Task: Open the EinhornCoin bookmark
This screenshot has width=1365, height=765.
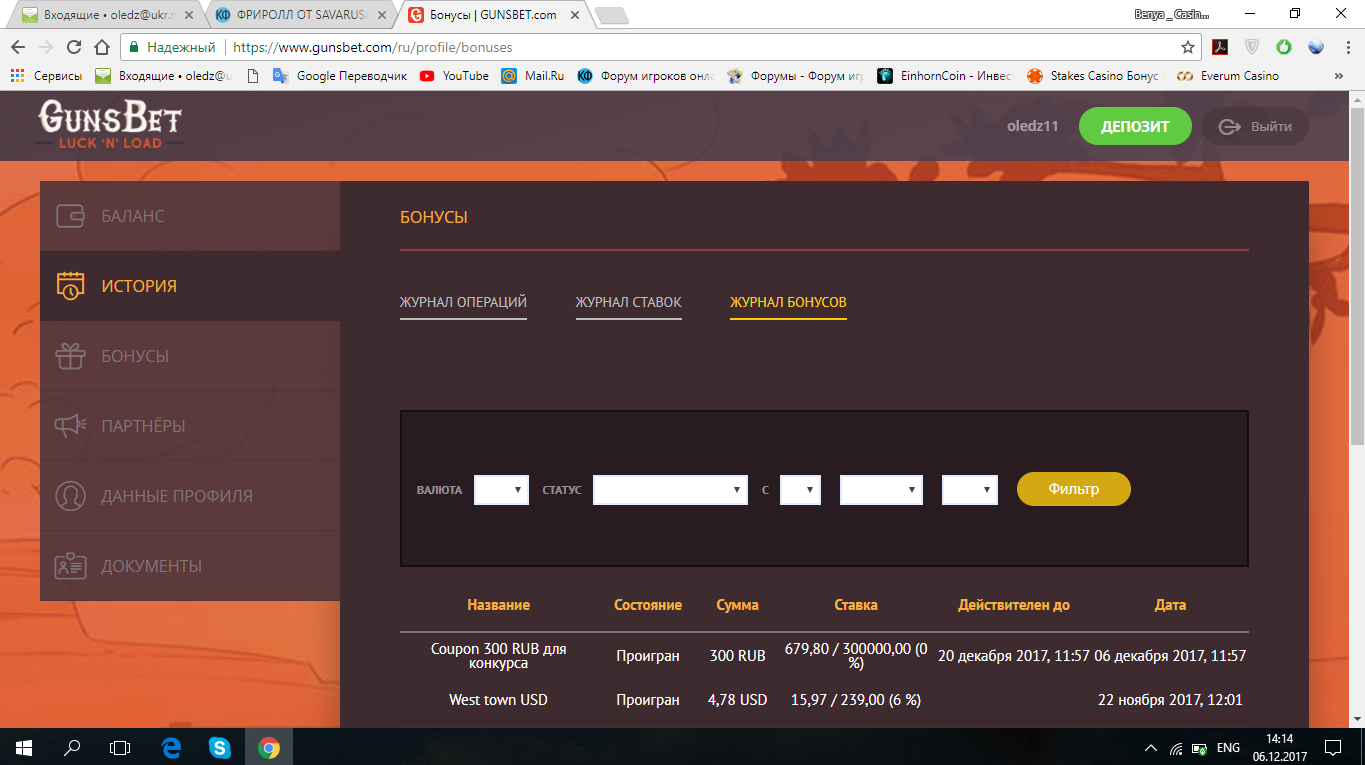Action: [x=946, y=76]
